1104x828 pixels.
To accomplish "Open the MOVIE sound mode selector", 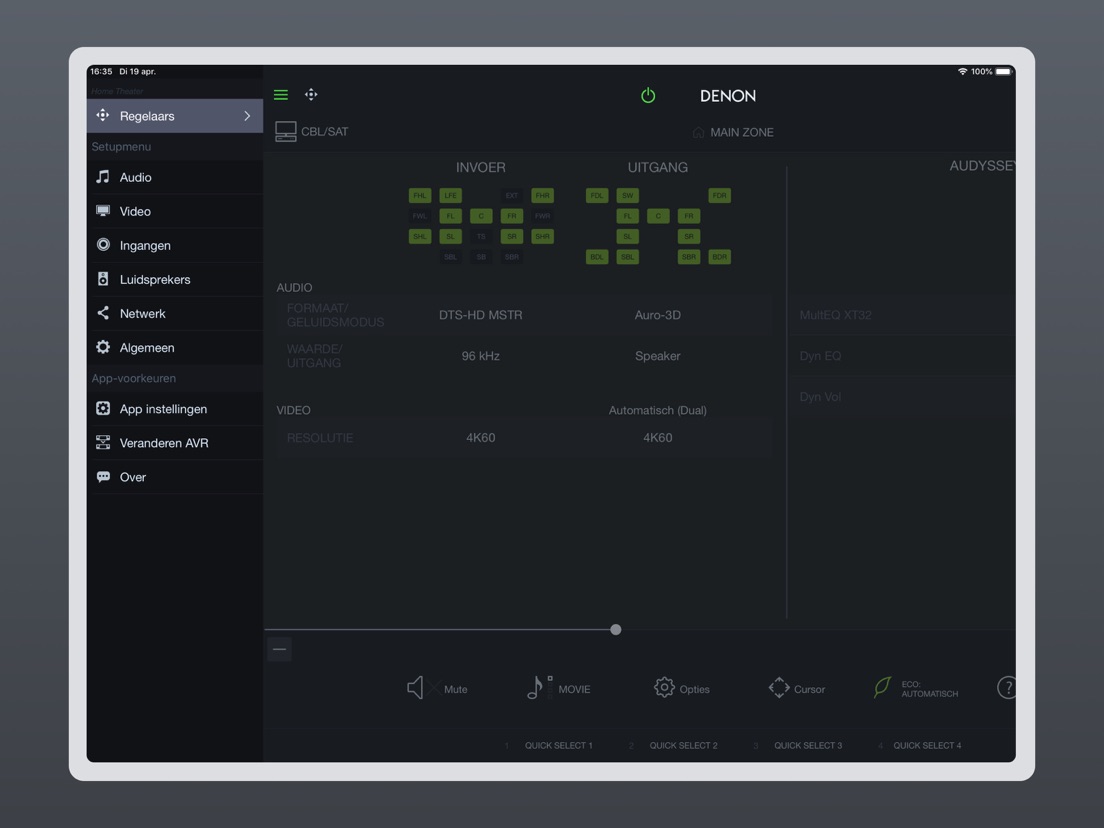I will 559,688.
